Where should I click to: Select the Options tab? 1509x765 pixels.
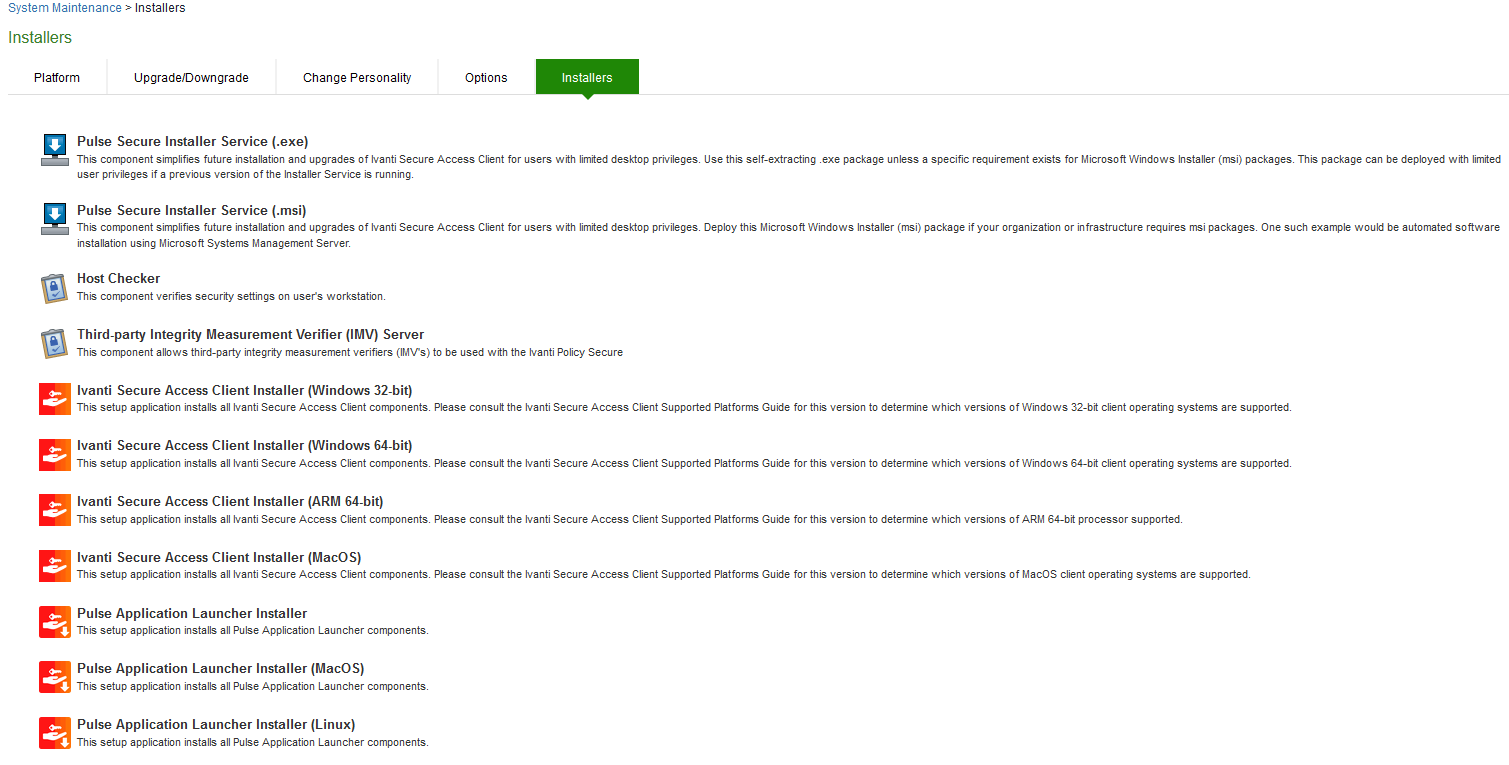(x=486, y=77)
